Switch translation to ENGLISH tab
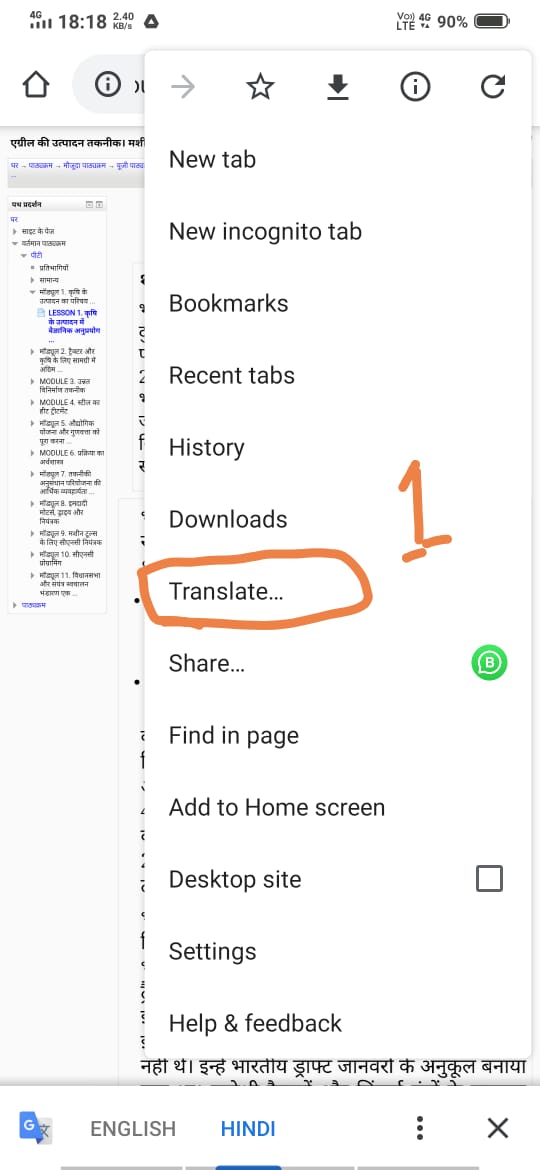 point(133,1128)
